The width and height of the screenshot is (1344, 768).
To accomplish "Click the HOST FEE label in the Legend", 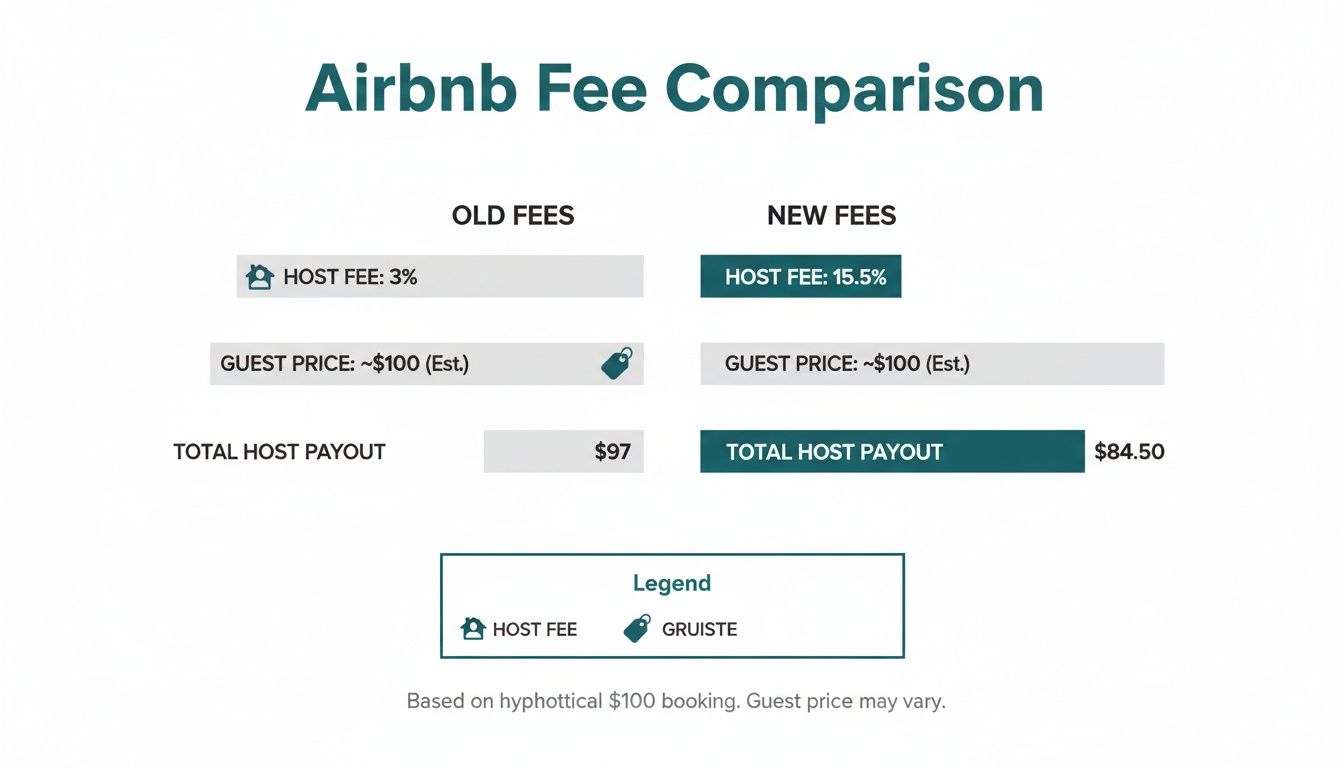I will [535, 630].
